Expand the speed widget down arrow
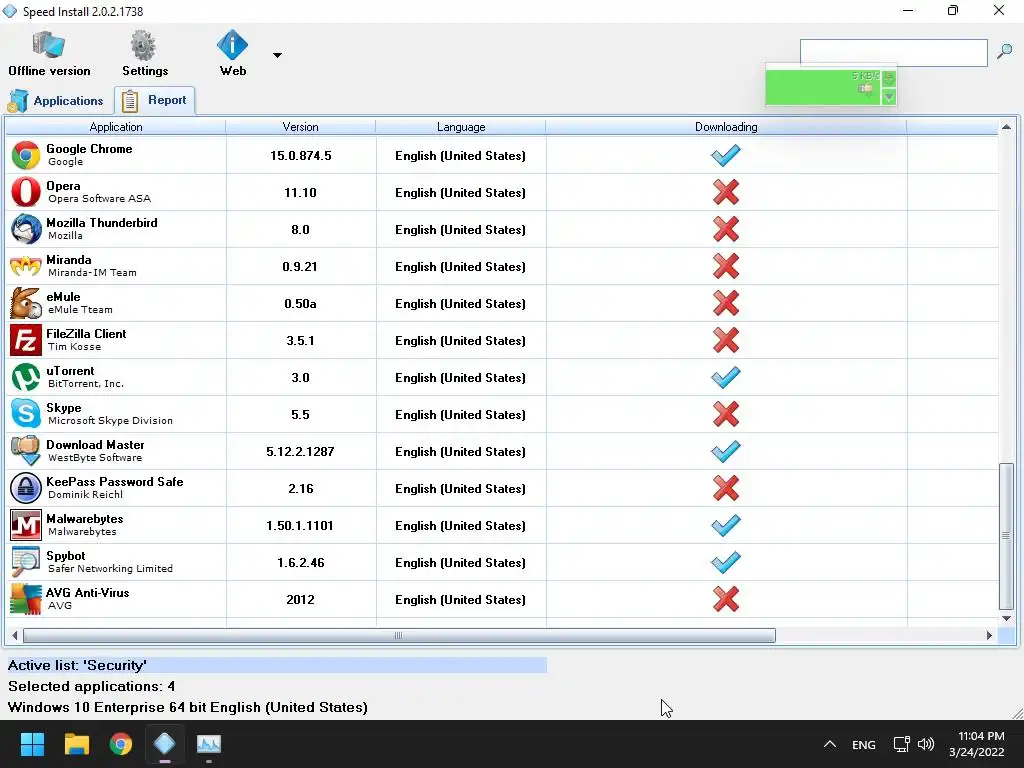 point(888,97)
